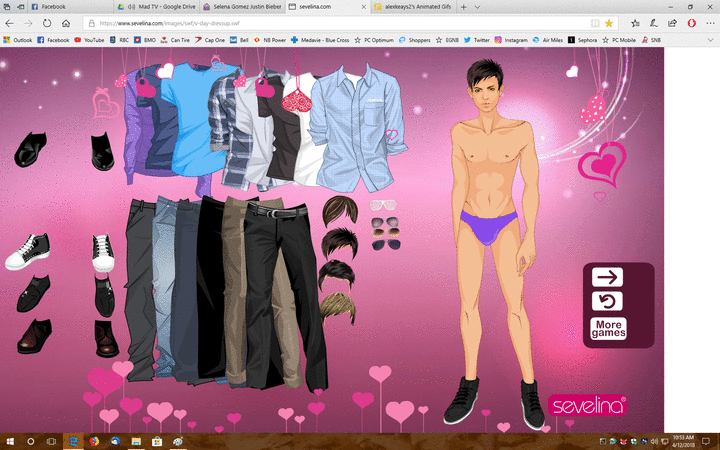Select the khaki brown trousers
This screenshot has width=720, height=450.
click(233, 294)
